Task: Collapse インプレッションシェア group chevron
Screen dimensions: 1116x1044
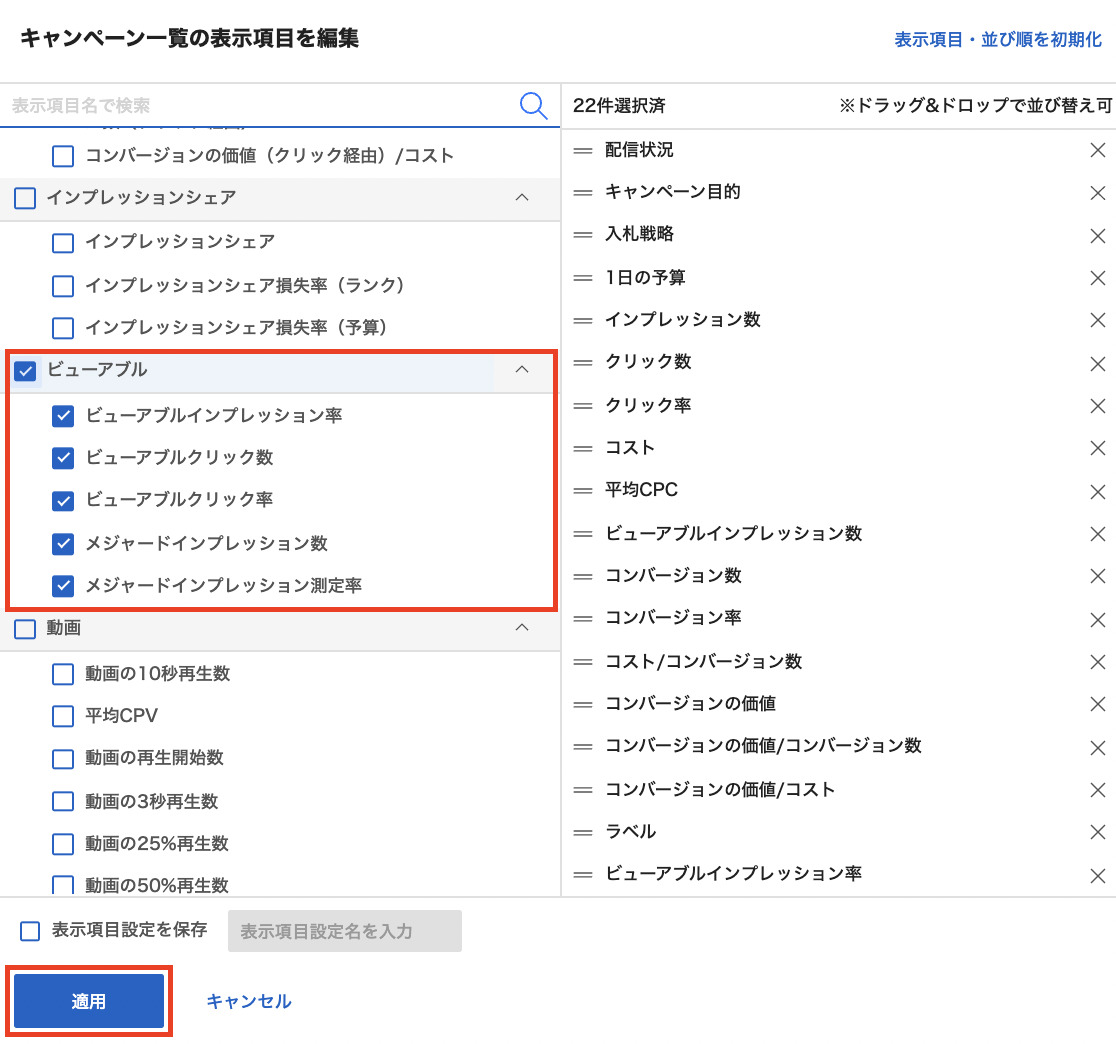Action: (x=521, y=198)
